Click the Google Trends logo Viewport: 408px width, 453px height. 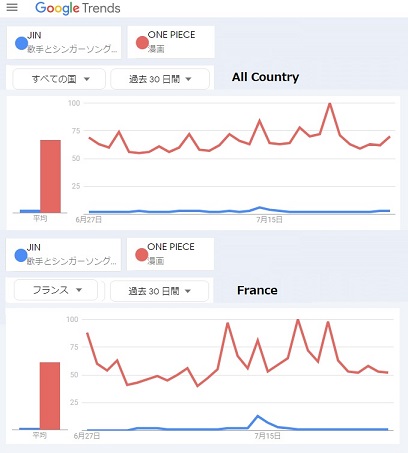(x=77, y=8)
